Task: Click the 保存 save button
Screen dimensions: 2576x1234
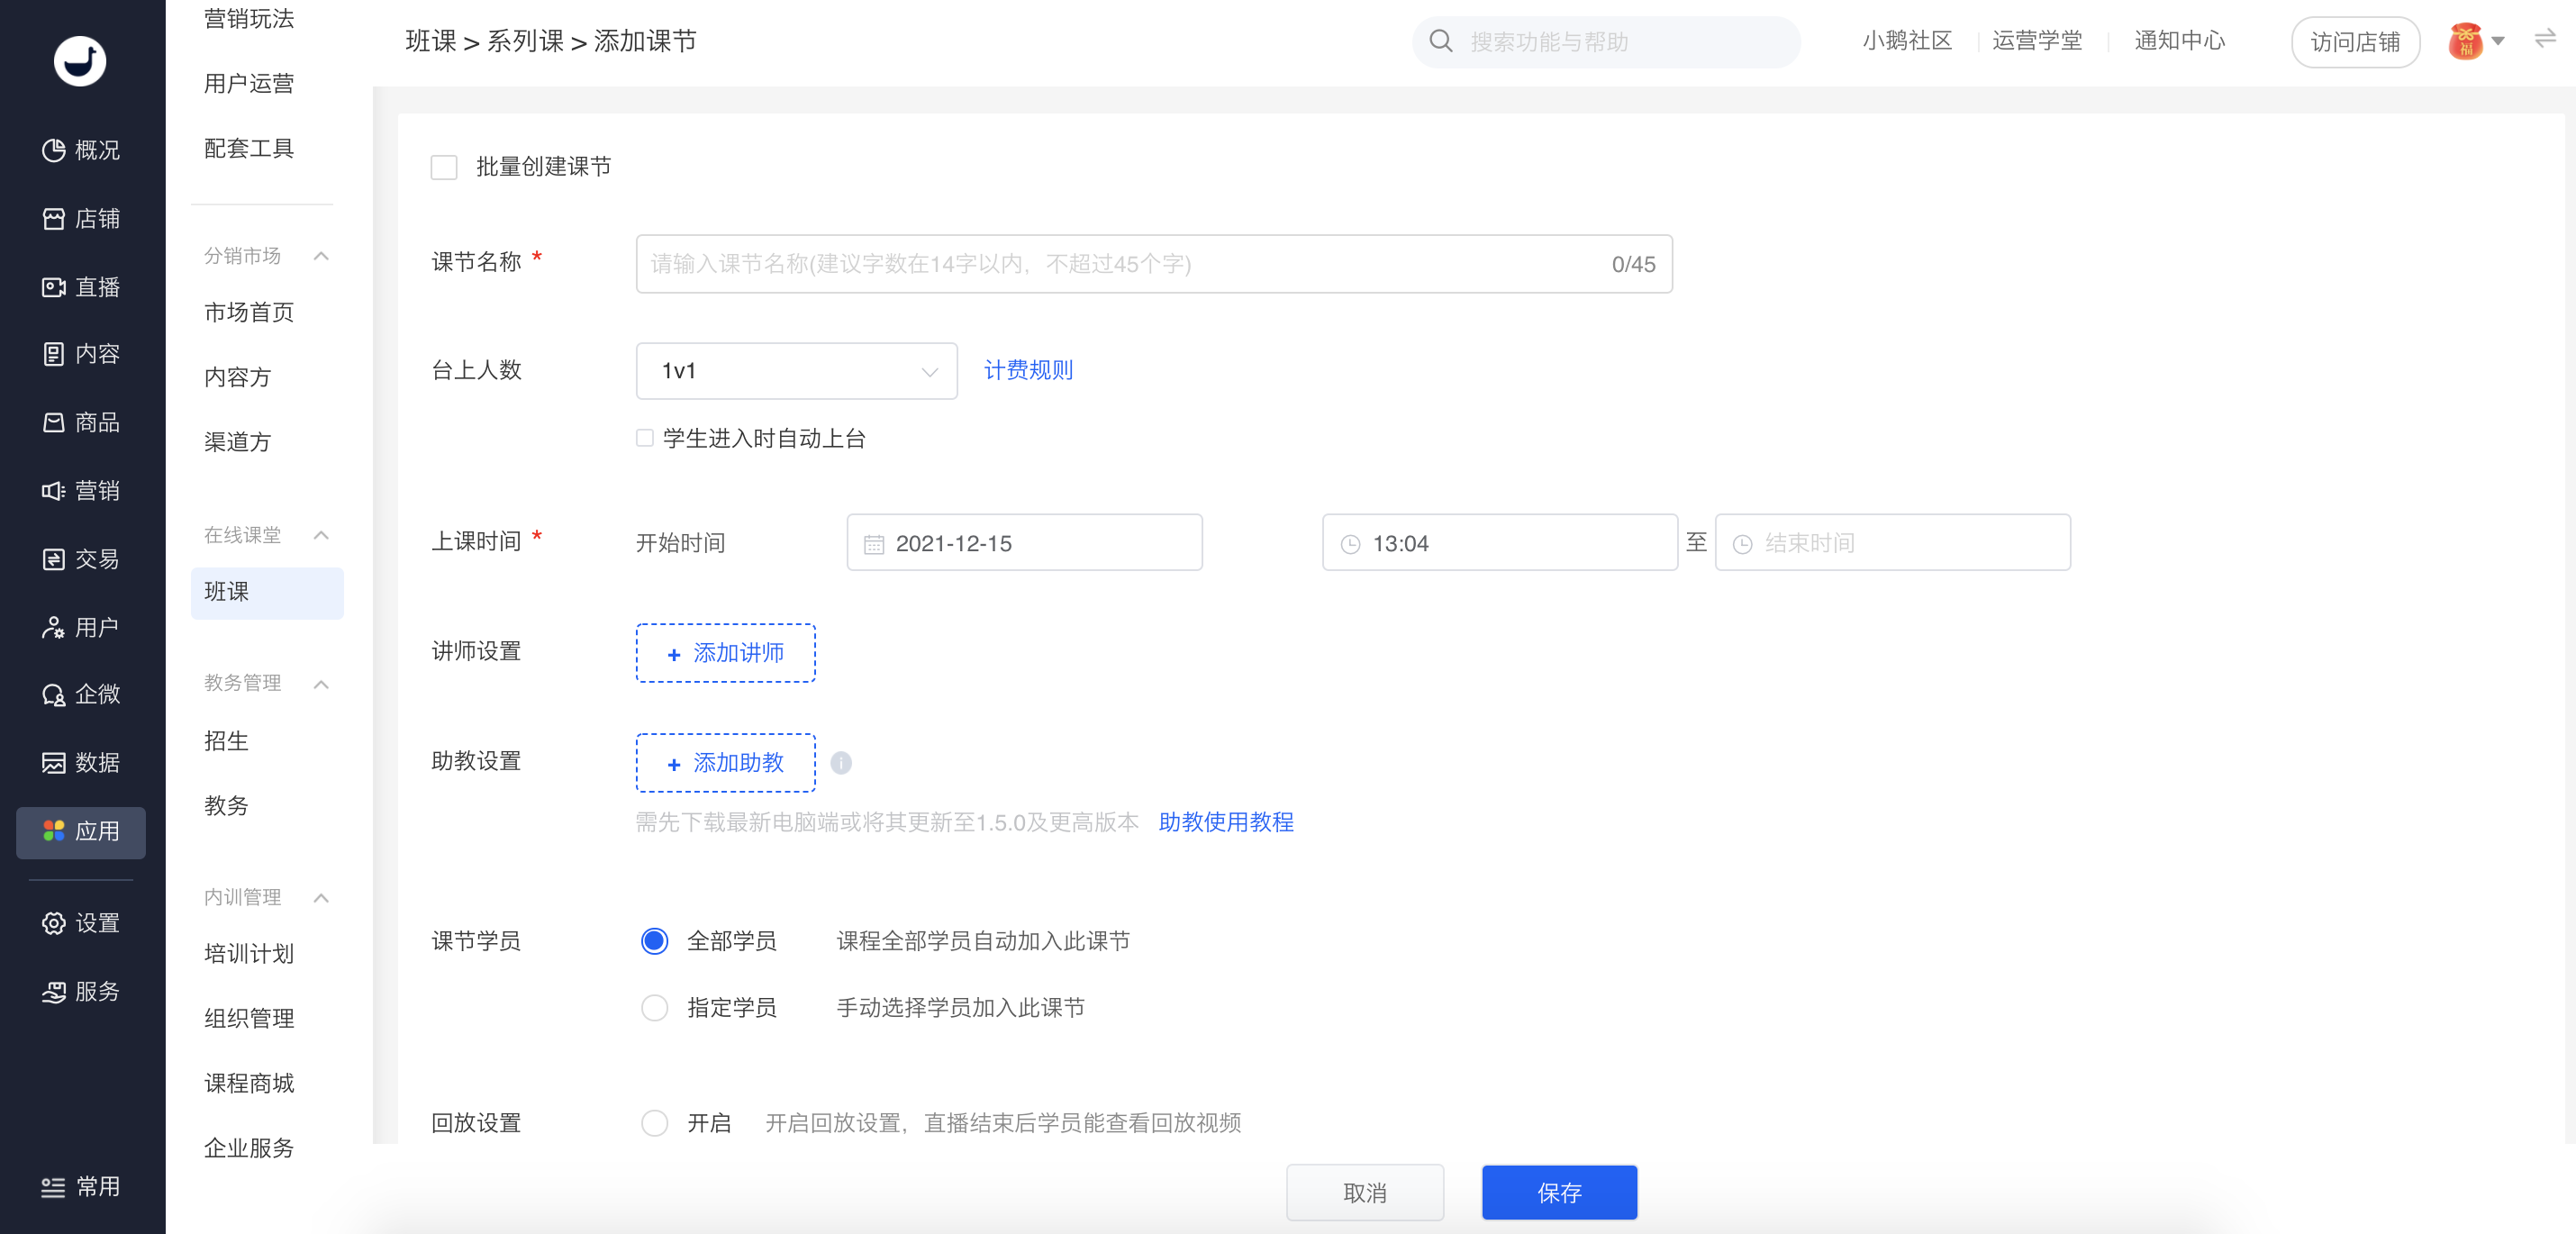Action: [x=1558, y=1192]
